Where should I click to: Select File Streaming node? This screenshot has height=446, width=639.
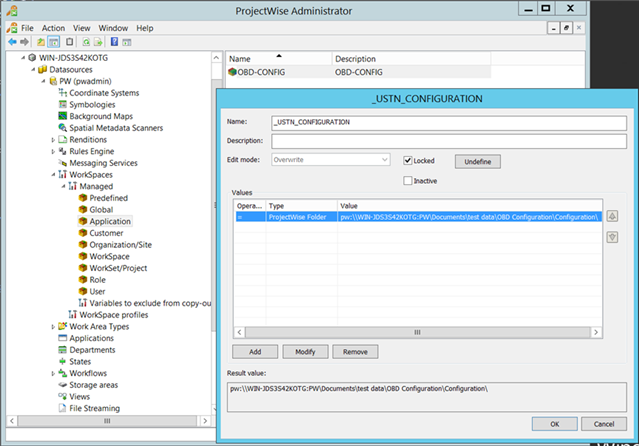point(95,408)
